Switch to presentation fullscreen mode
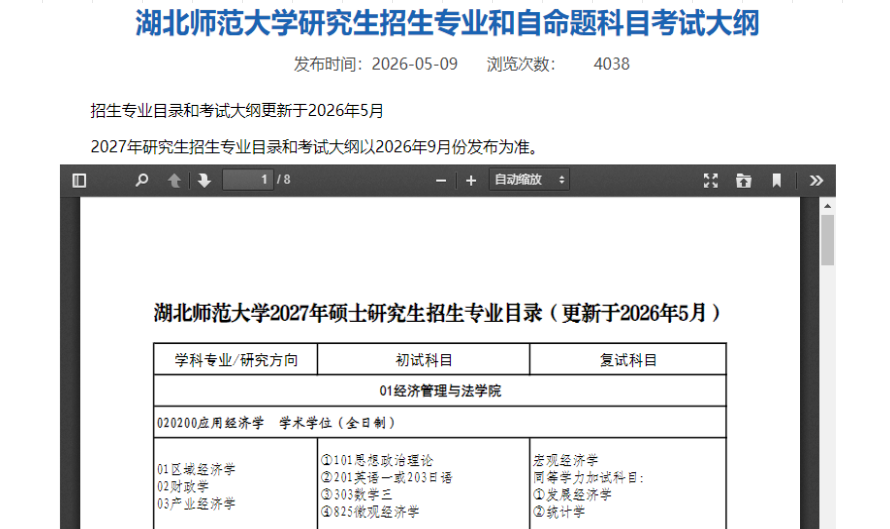890x529 pixels. tap(711, 180)
